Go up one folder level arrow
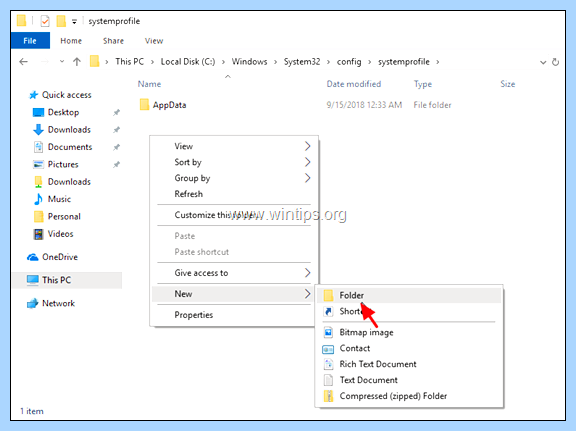 (77, 62)
